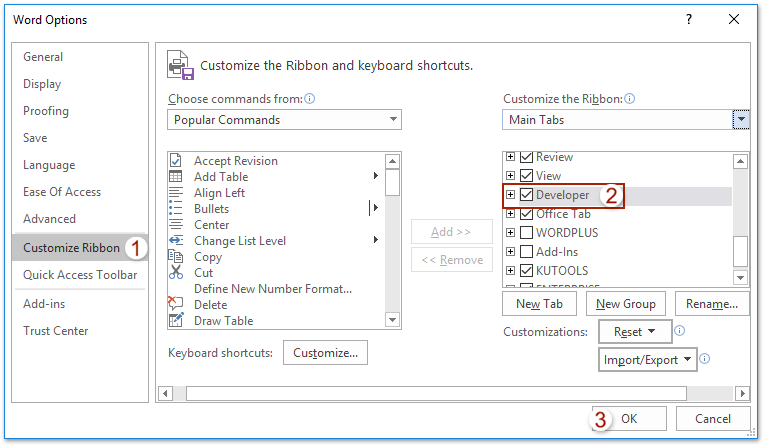Image resolution: width=767 pixels, height=447 pixels.
Task: Expand the Developer tab tree node
Action: click(x=510, y=194)
